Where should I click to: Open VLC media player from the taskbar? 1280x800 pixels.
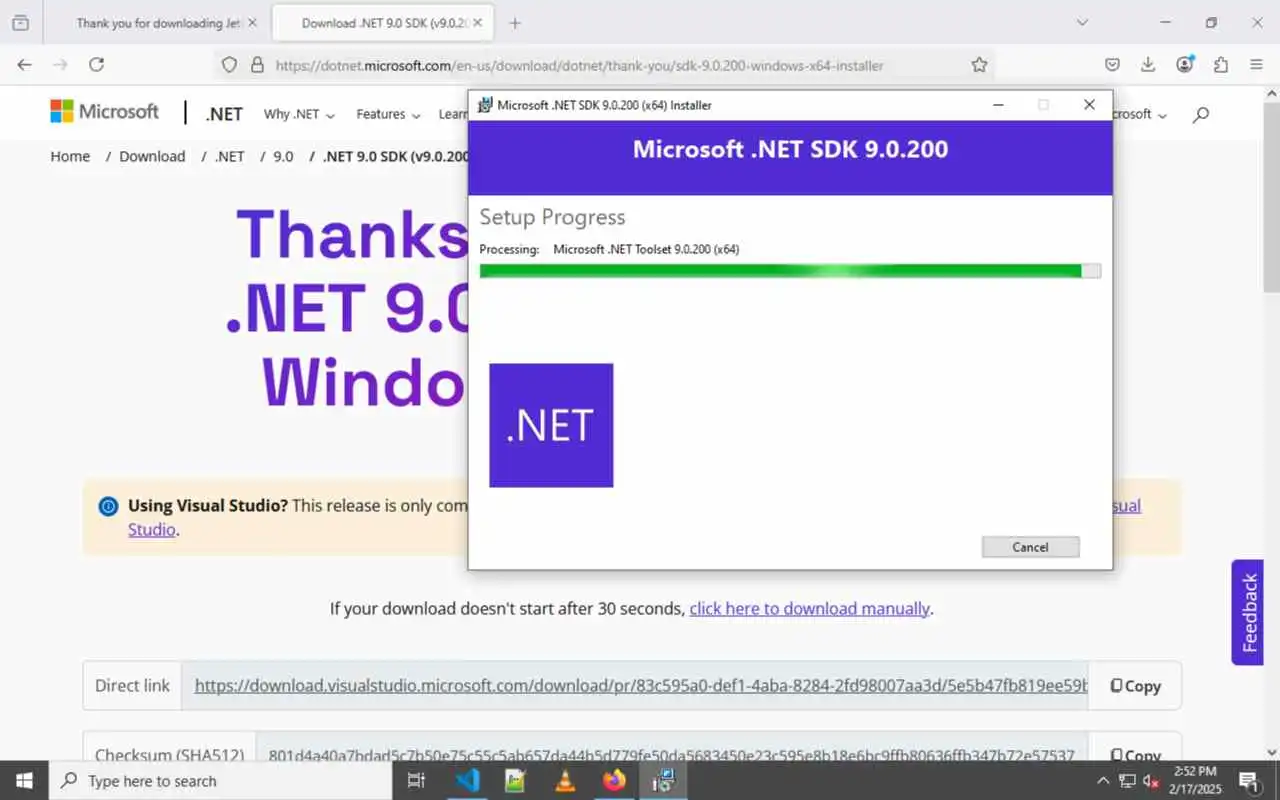pyautogui.click(x=565, y=781)
